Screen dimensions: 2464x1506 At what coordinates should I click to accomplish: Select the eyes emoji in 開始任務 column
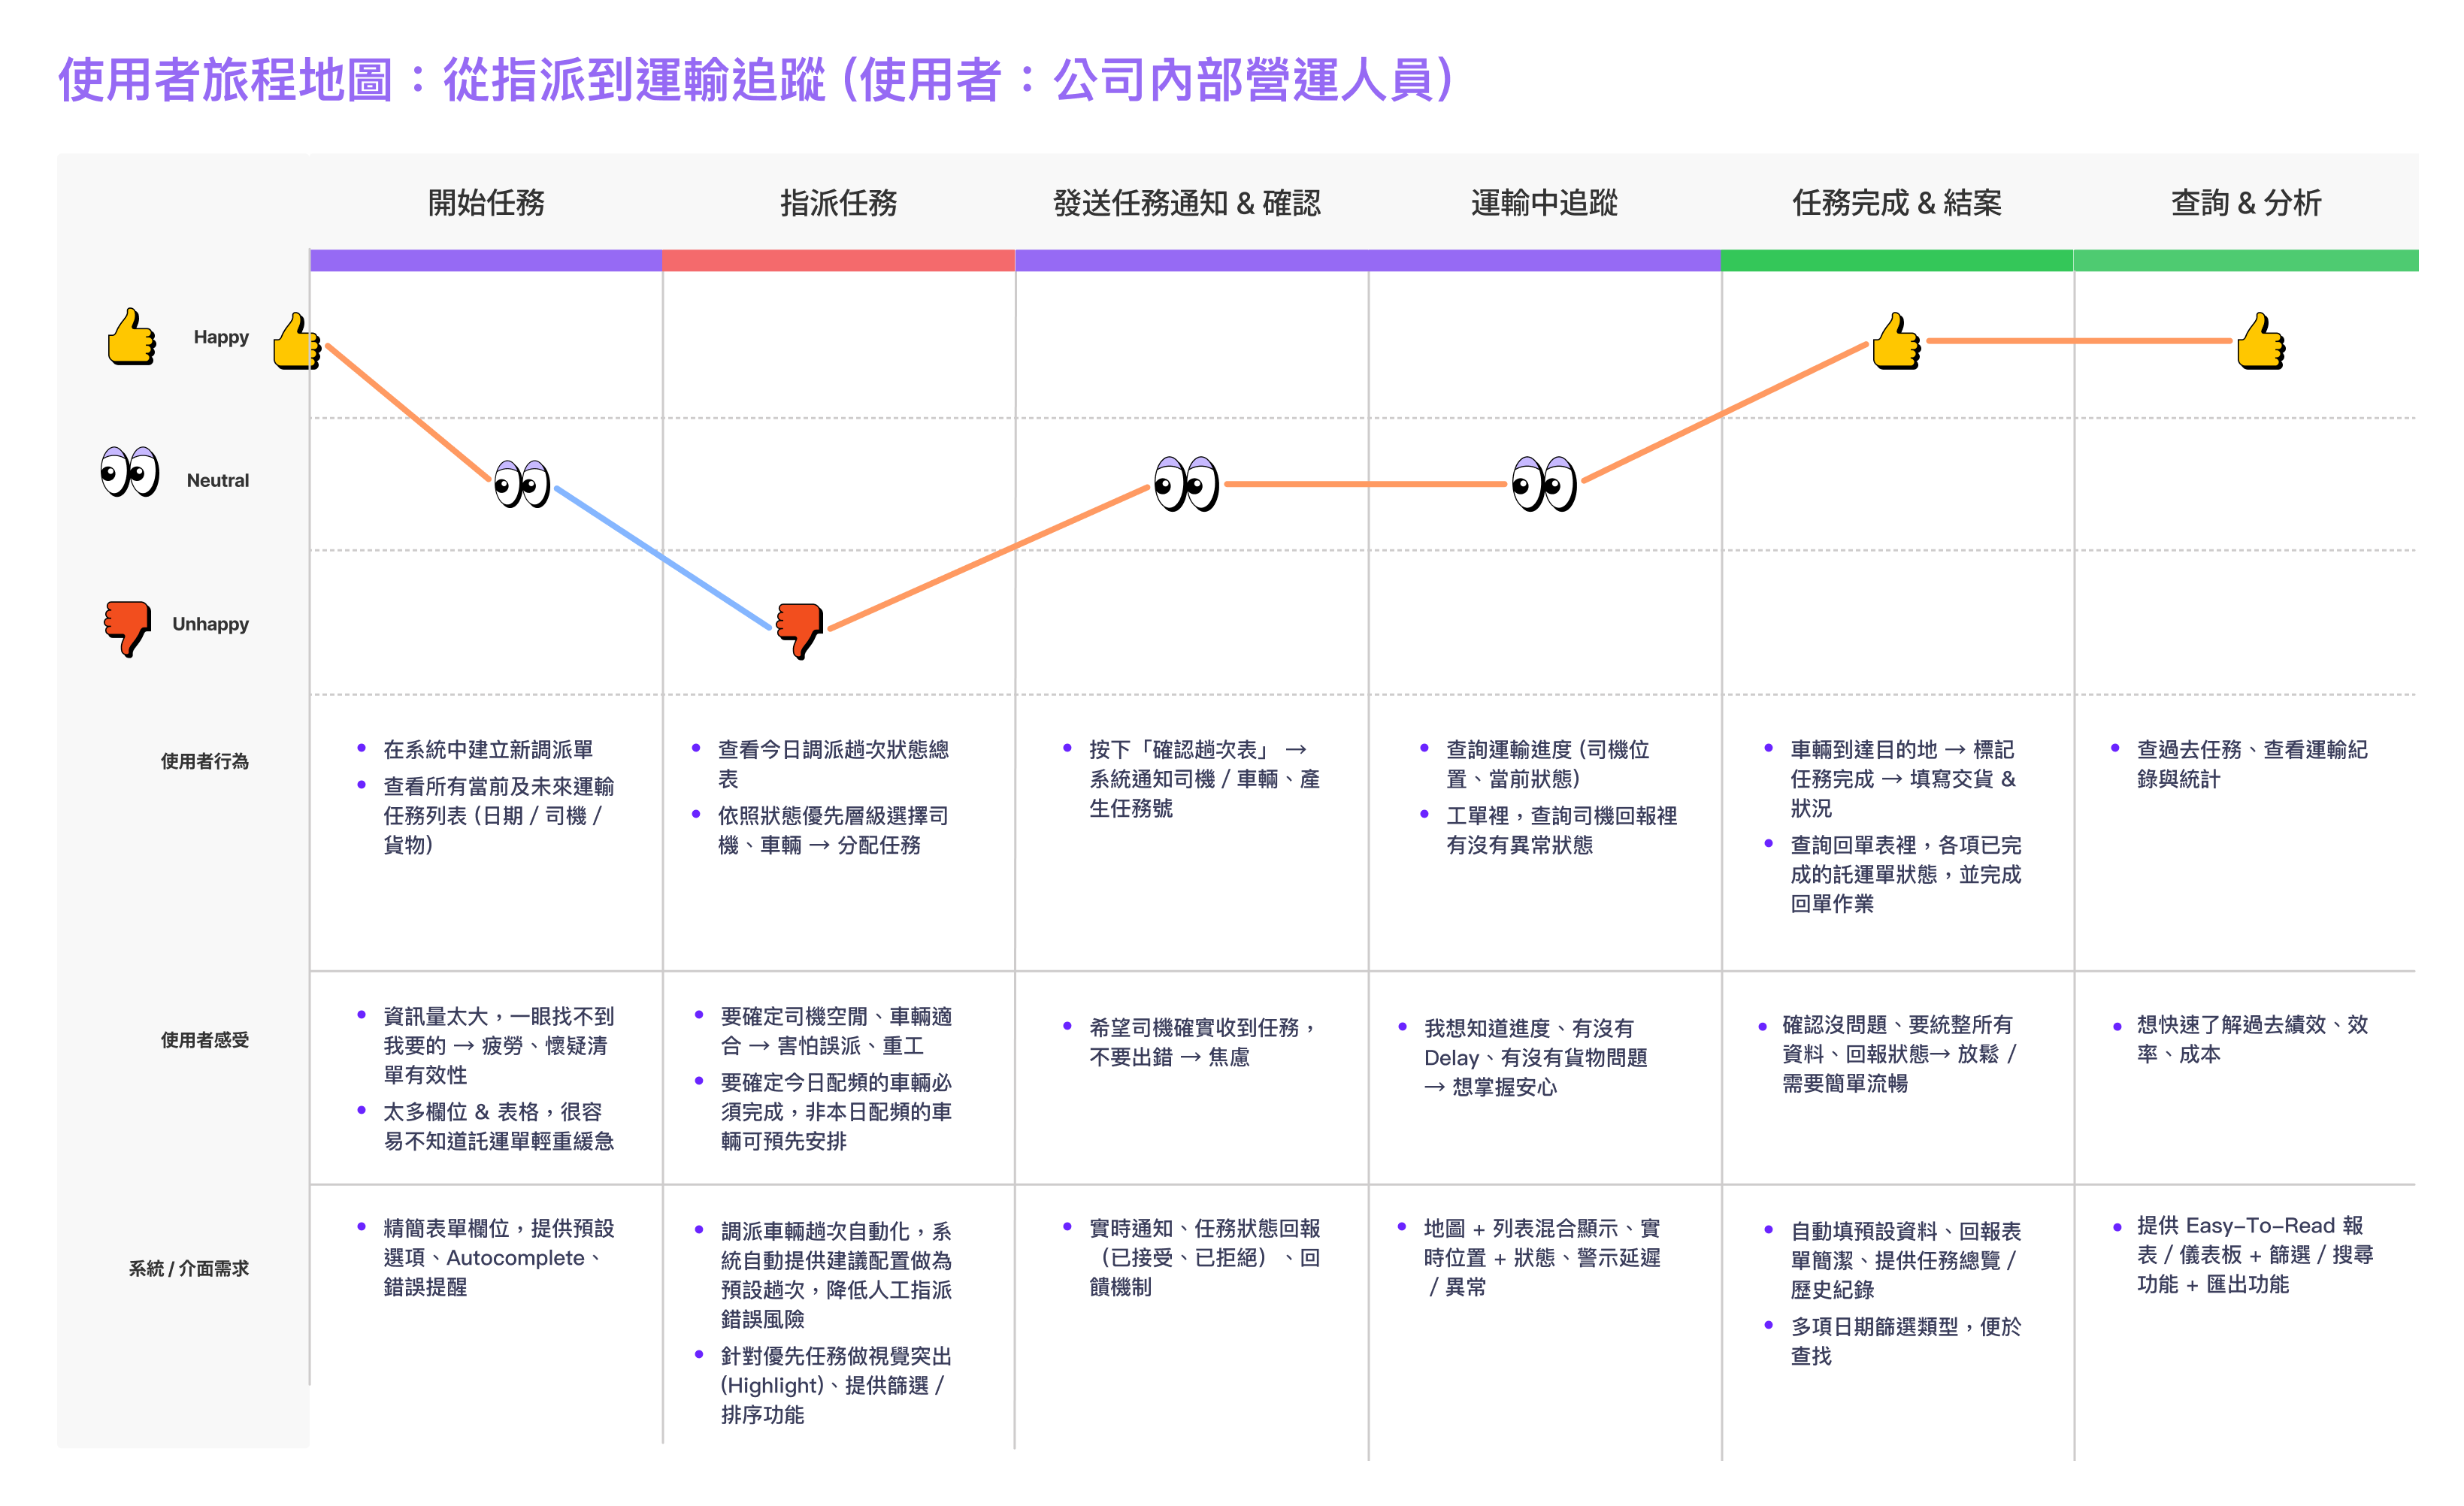pos(522,484)
